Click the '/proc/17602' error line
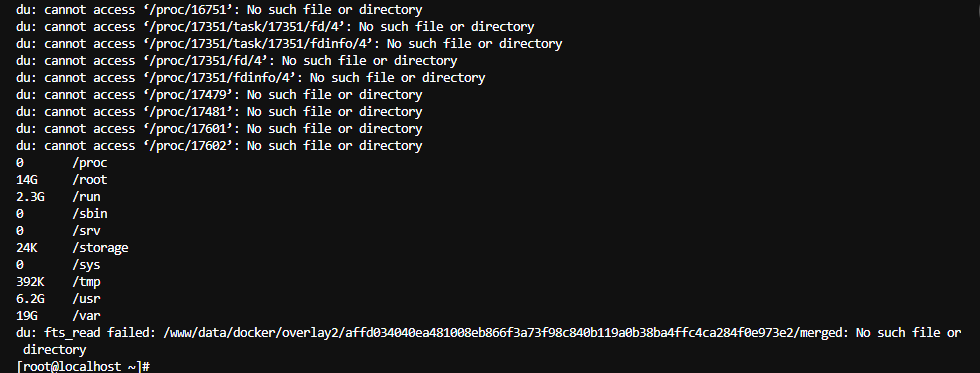The width and height of the screenshot is (980, 373). pos(219,146)
